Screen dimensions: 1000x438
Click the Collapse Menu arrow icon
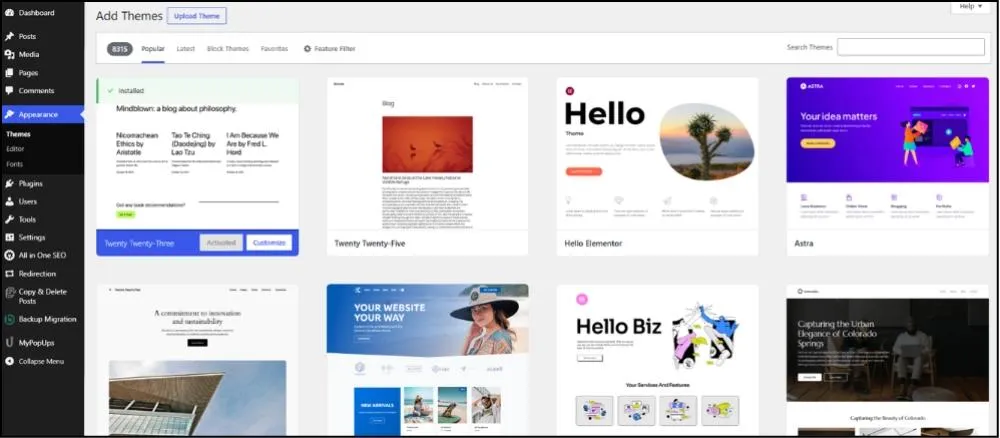[x=10, y=361]
